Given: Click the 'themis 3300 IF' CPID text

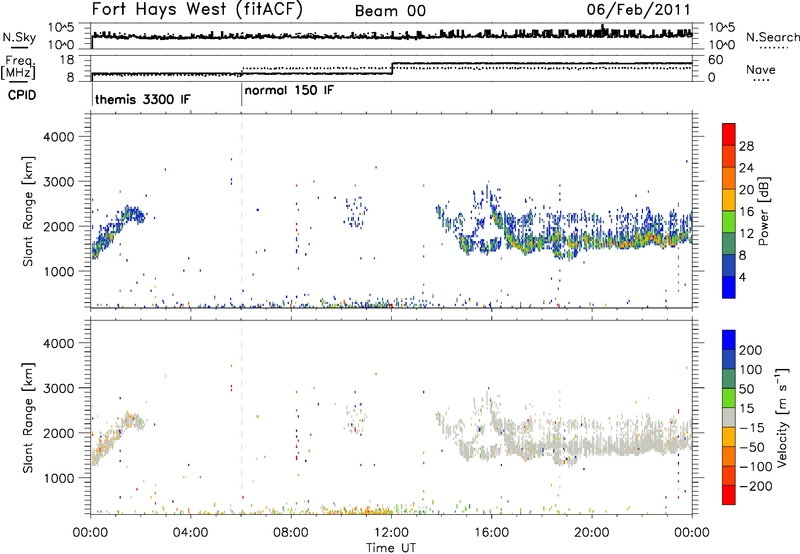Looking at the screenshot, I should pos(143,99).
